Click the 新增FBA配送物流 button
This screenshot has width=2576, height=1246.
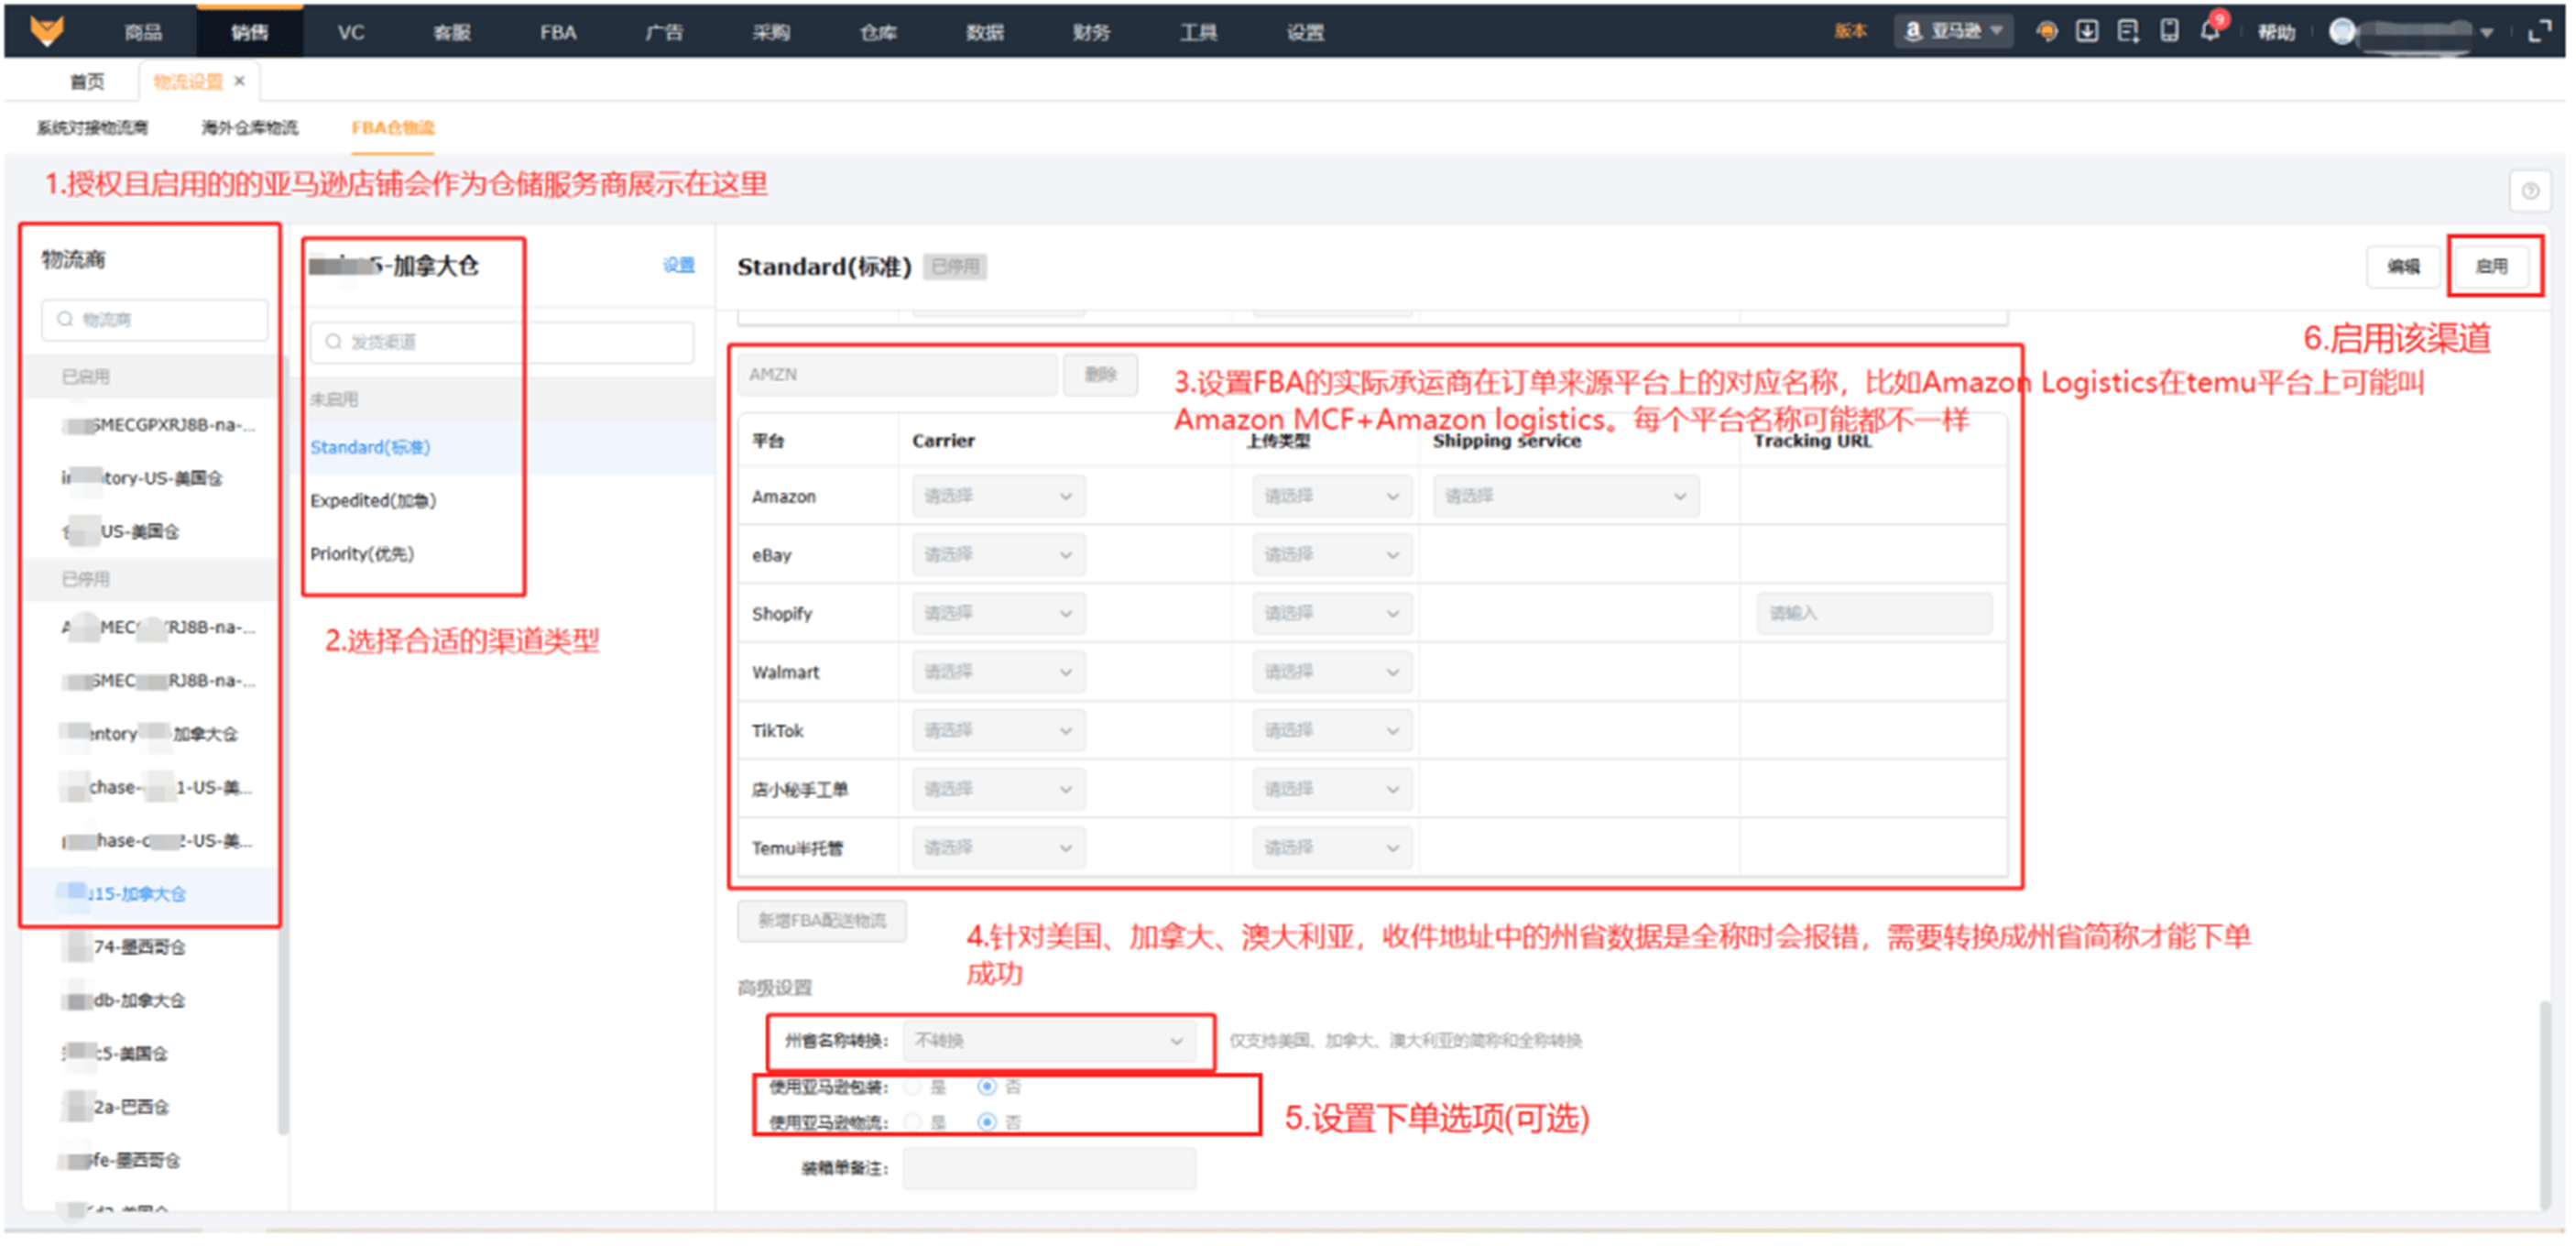tap(822, 920)
